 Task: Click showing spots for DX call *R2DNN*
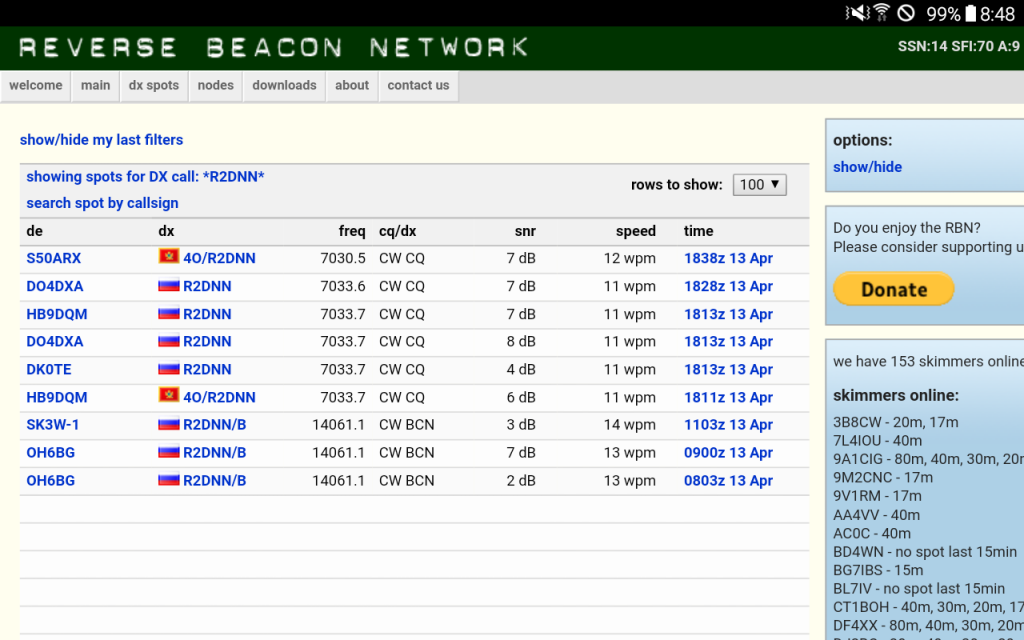click(145, 176)
